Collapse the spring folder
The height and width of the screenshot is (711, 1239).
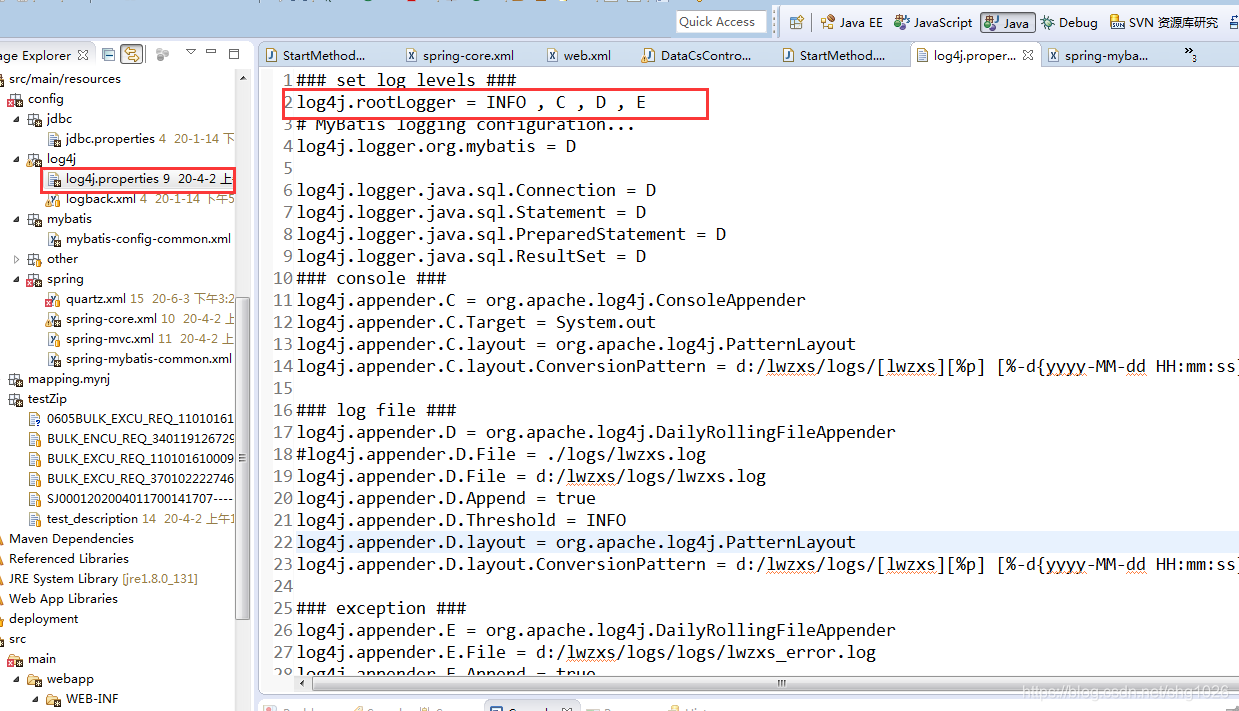[16, 279]
